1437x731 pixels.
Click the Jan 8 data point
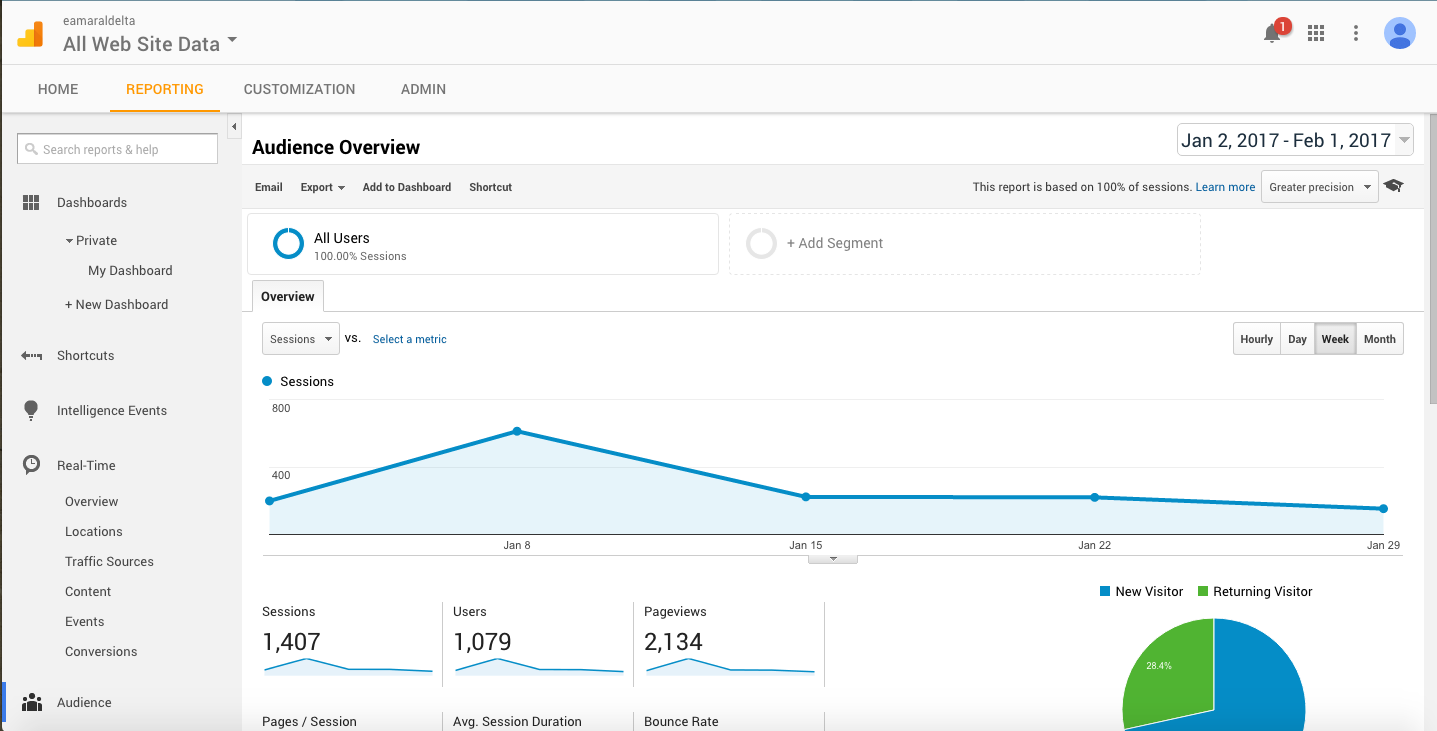coord(517,431)
